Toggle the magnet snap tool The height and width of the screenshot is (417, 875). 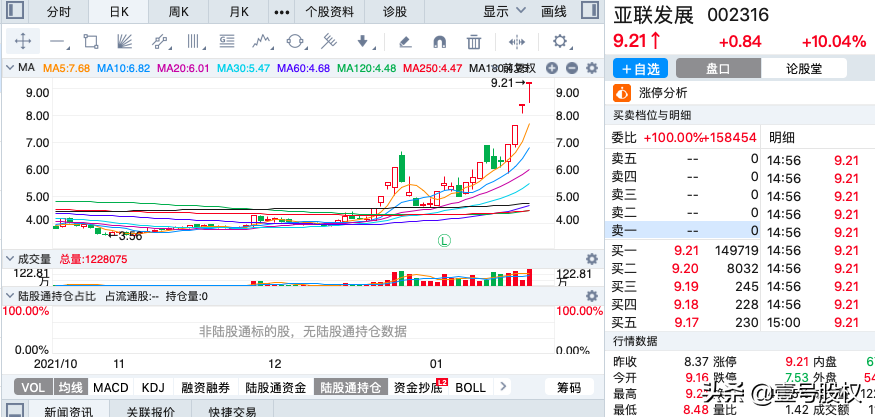coord(440,41)
